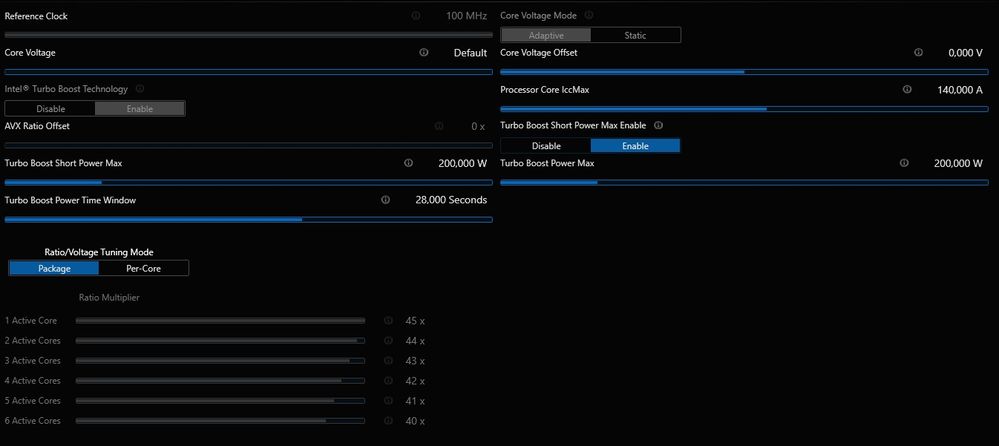Adjust the 2 Active Cores ratio slider
Image resolution: width=999 pixels, height=446 pixels.
click(220, 340)
